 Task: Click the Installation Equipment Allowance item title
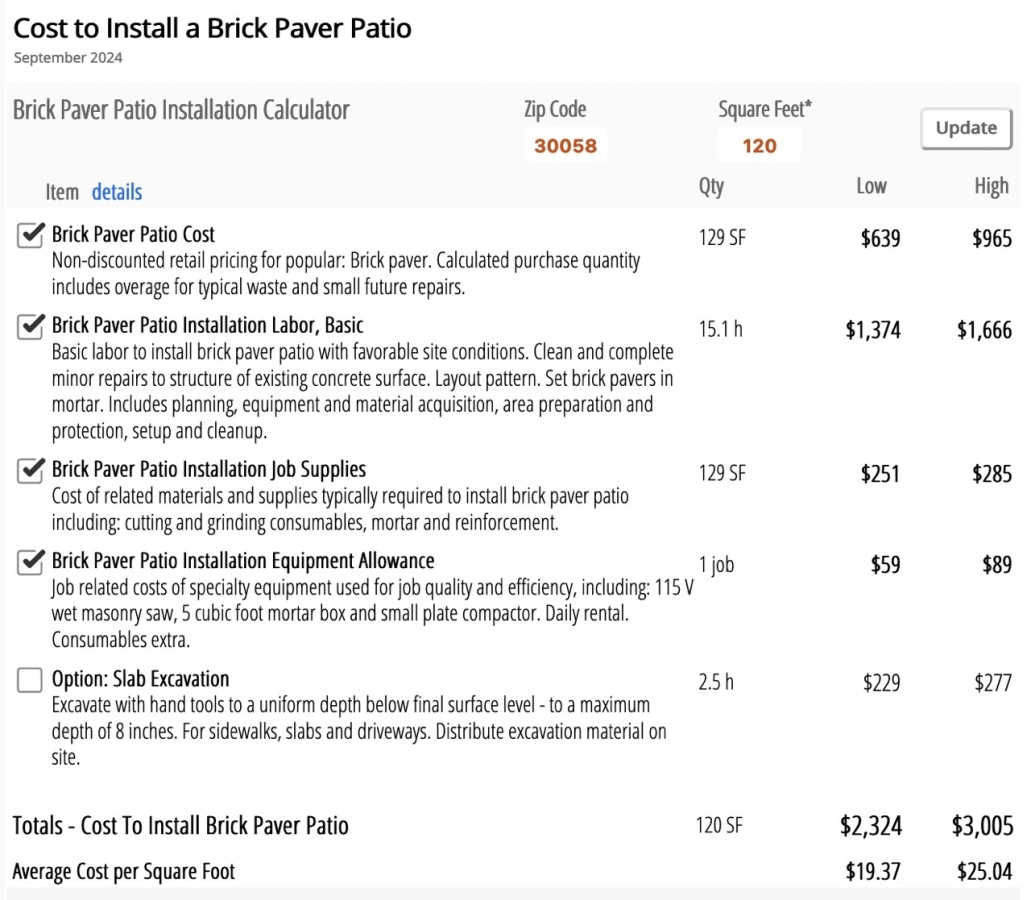click(x=243, y=561)
